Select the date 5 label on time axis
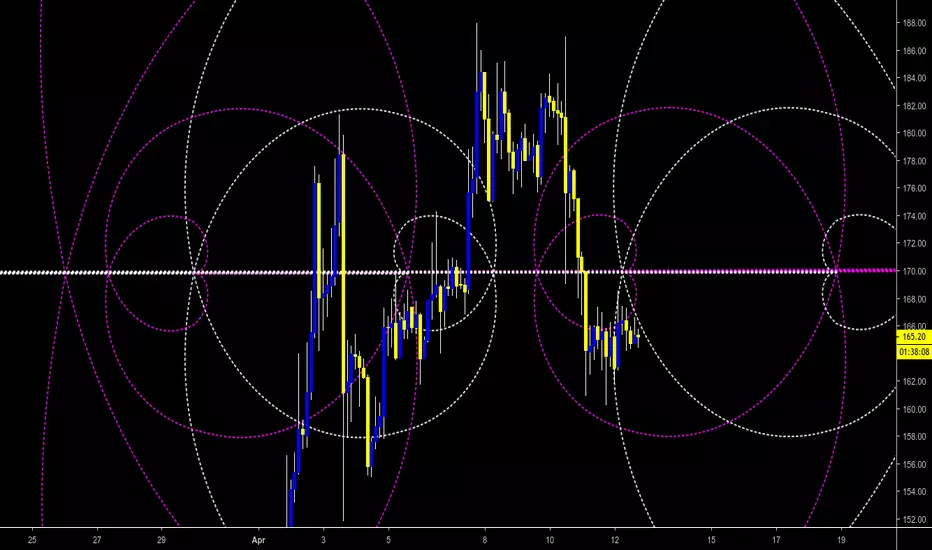 (x=388, y=540)
